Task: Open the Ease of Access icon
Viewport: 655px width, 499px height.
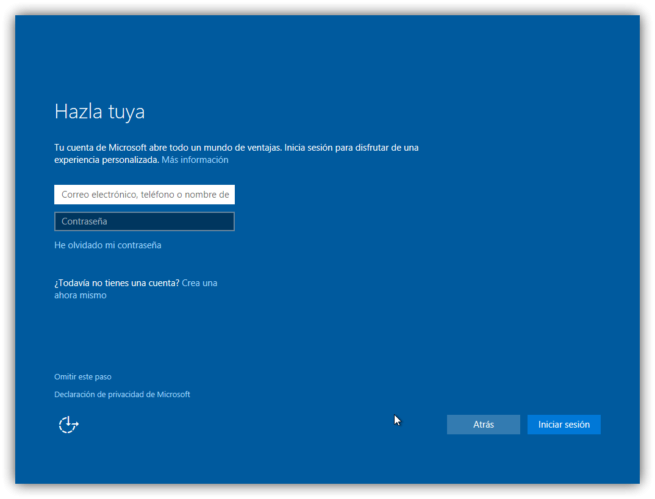Action: 68,425
